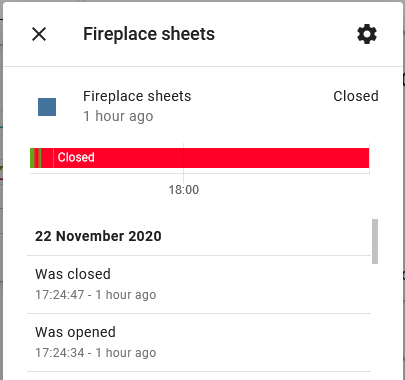This screenshot has height=380, width=405.
Task: Click the white Closed label in the history bar
Action: pyautogui.click(x=76, y=157)
